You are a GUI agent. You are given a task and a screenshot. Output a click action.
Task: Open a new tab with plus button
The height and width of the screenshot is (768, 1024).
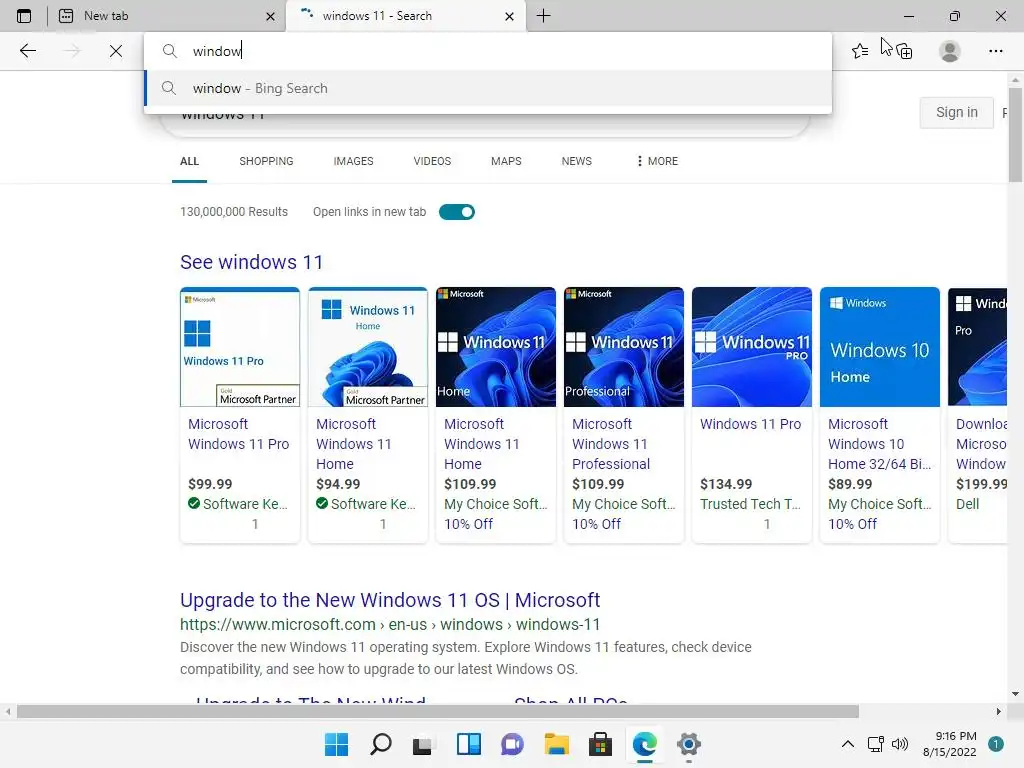(x=543, y=16)
